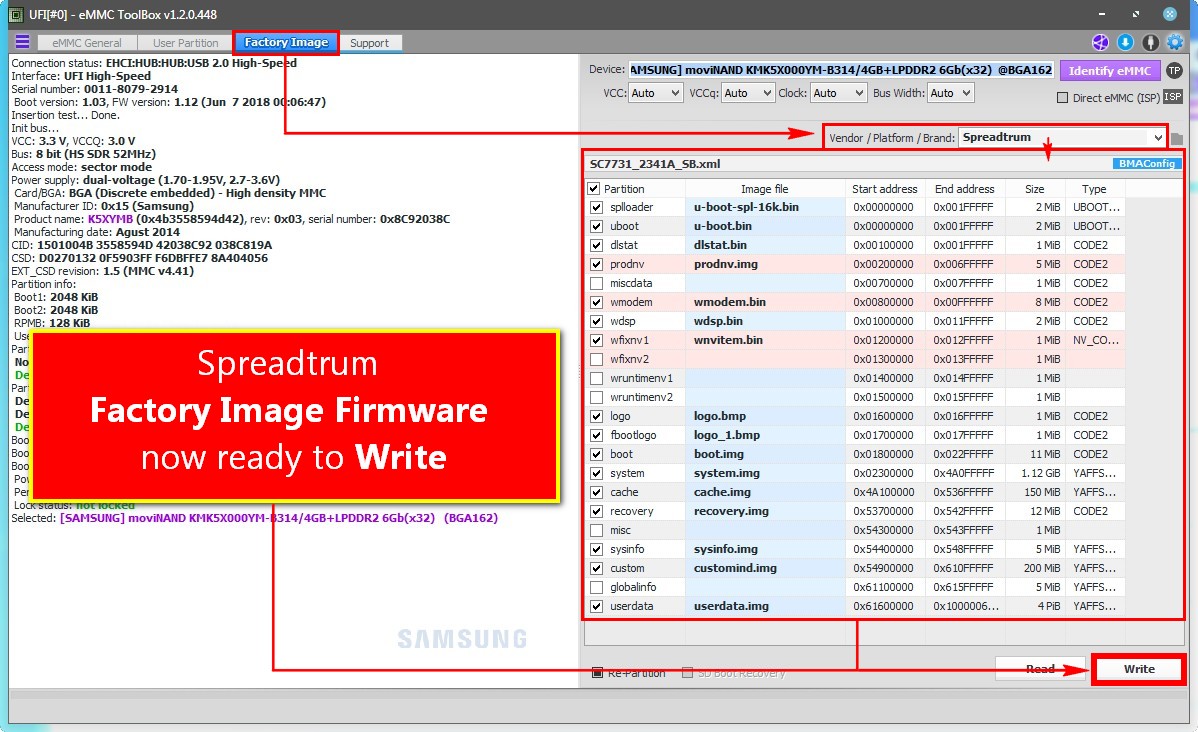Select the cache.img image file cell
The image size is (1198, 732).
click(765, 492)
